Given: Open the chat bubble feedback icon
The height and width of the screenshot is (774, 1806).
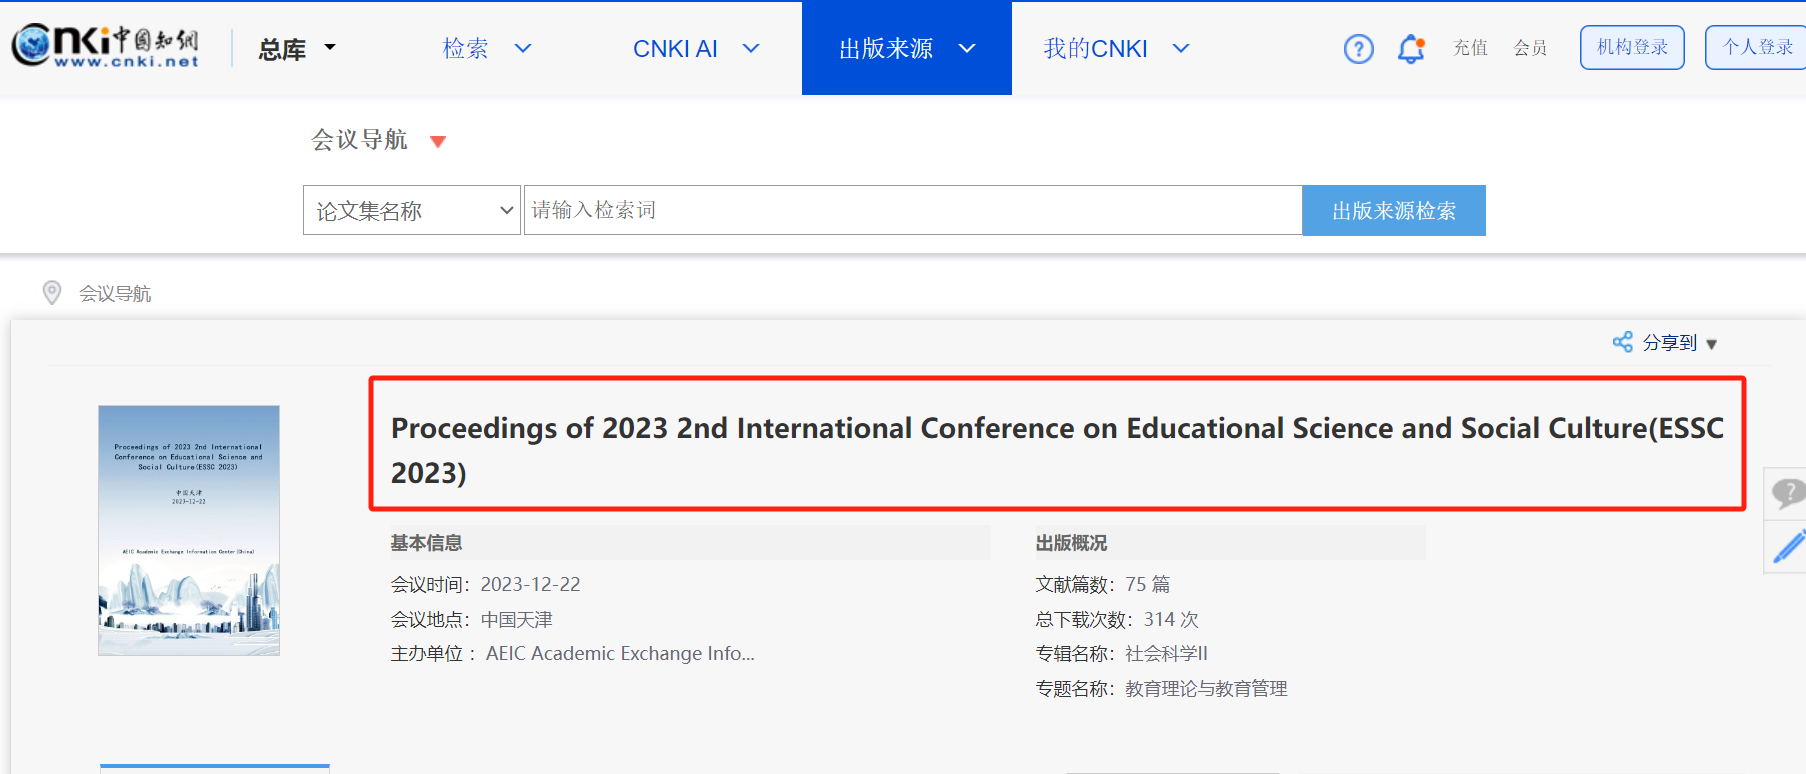Looking at the screenshot, I should click(x=1787, y=493).
